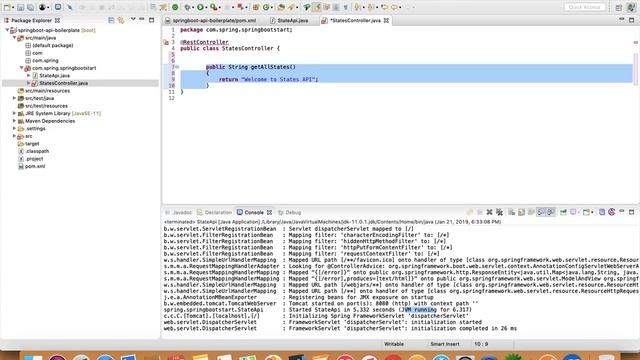The width and height of the screenshot is (640, 360).
Task: Close the Console view tab
Action: [x=269, y=212]
